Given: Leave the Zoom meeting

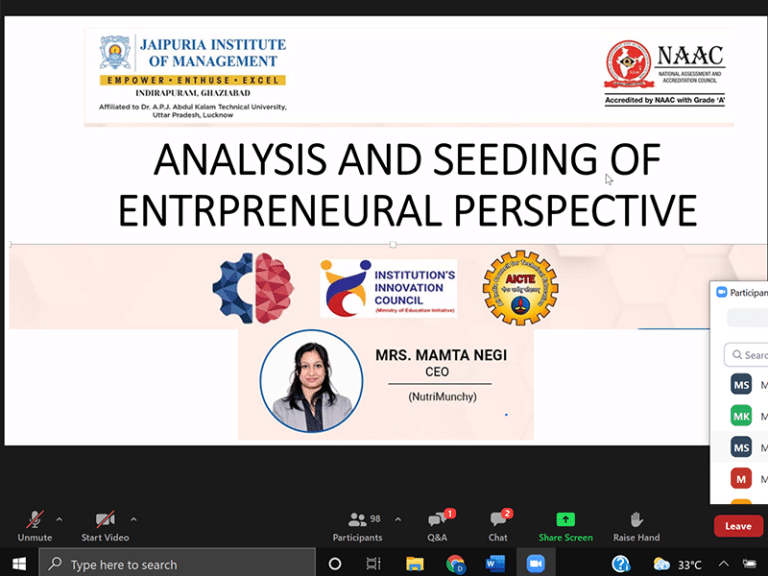Looking at the screenshot, I should pos(738,526).
